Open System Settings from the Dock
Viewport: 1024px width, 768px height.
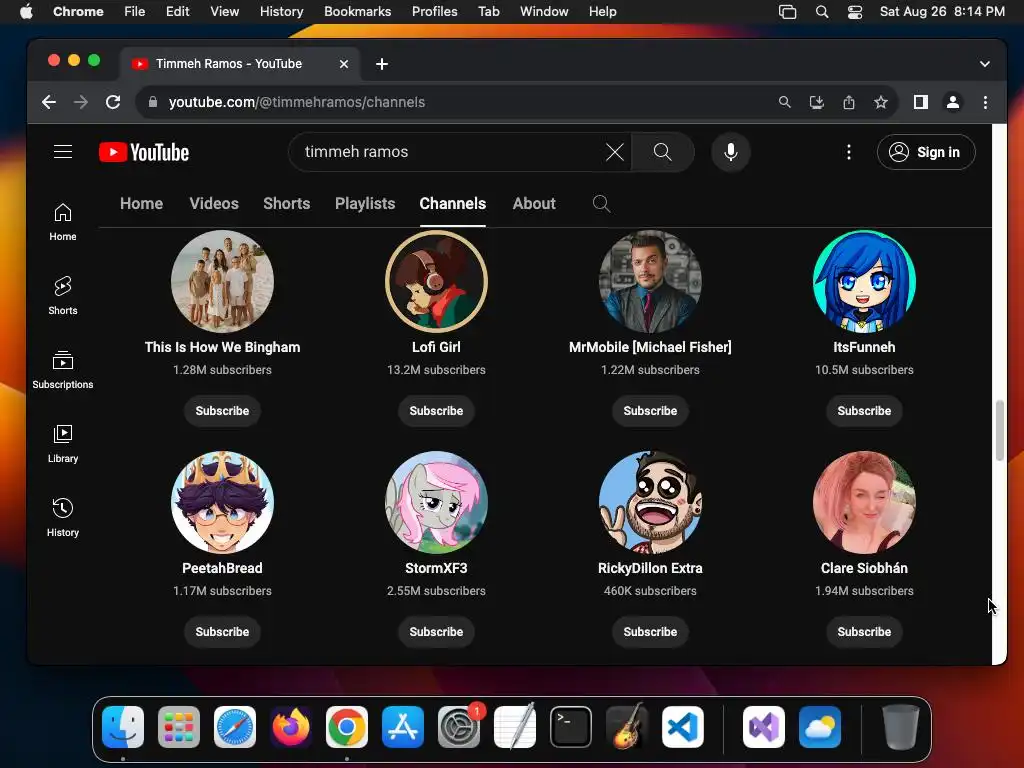459,727
